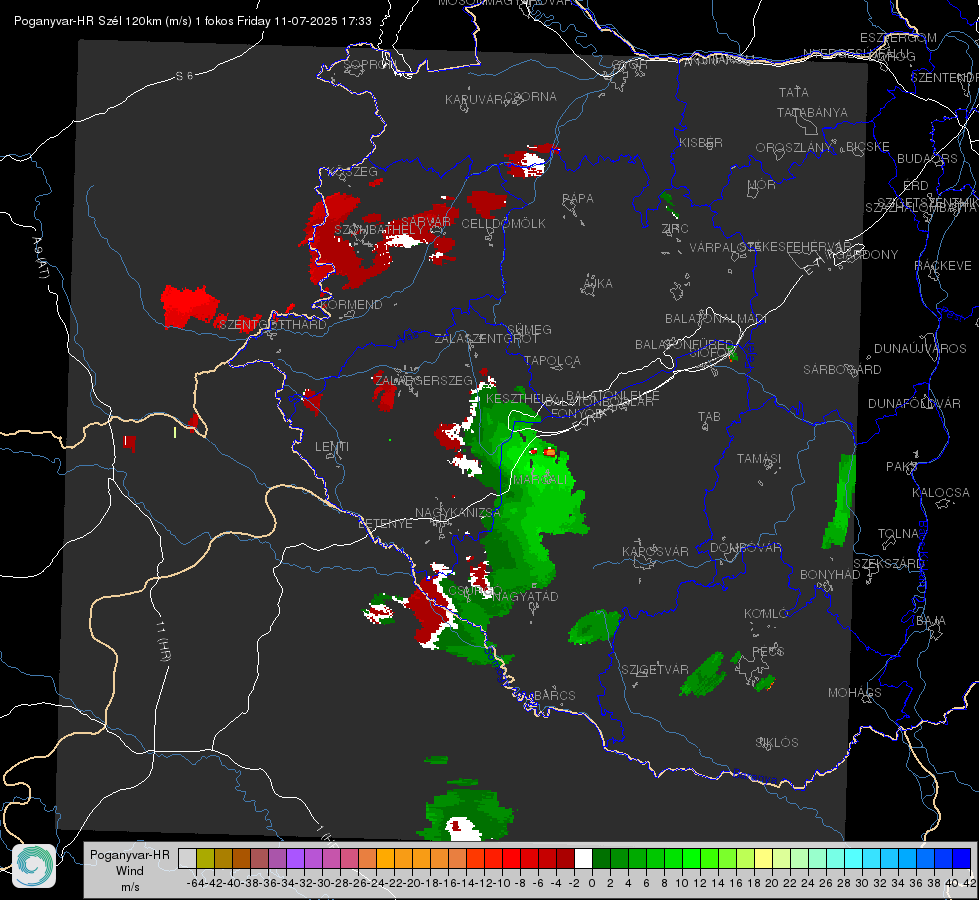The image size is (979, 900).
Task: Click the KOMLO city label
Action: point(766,614)
